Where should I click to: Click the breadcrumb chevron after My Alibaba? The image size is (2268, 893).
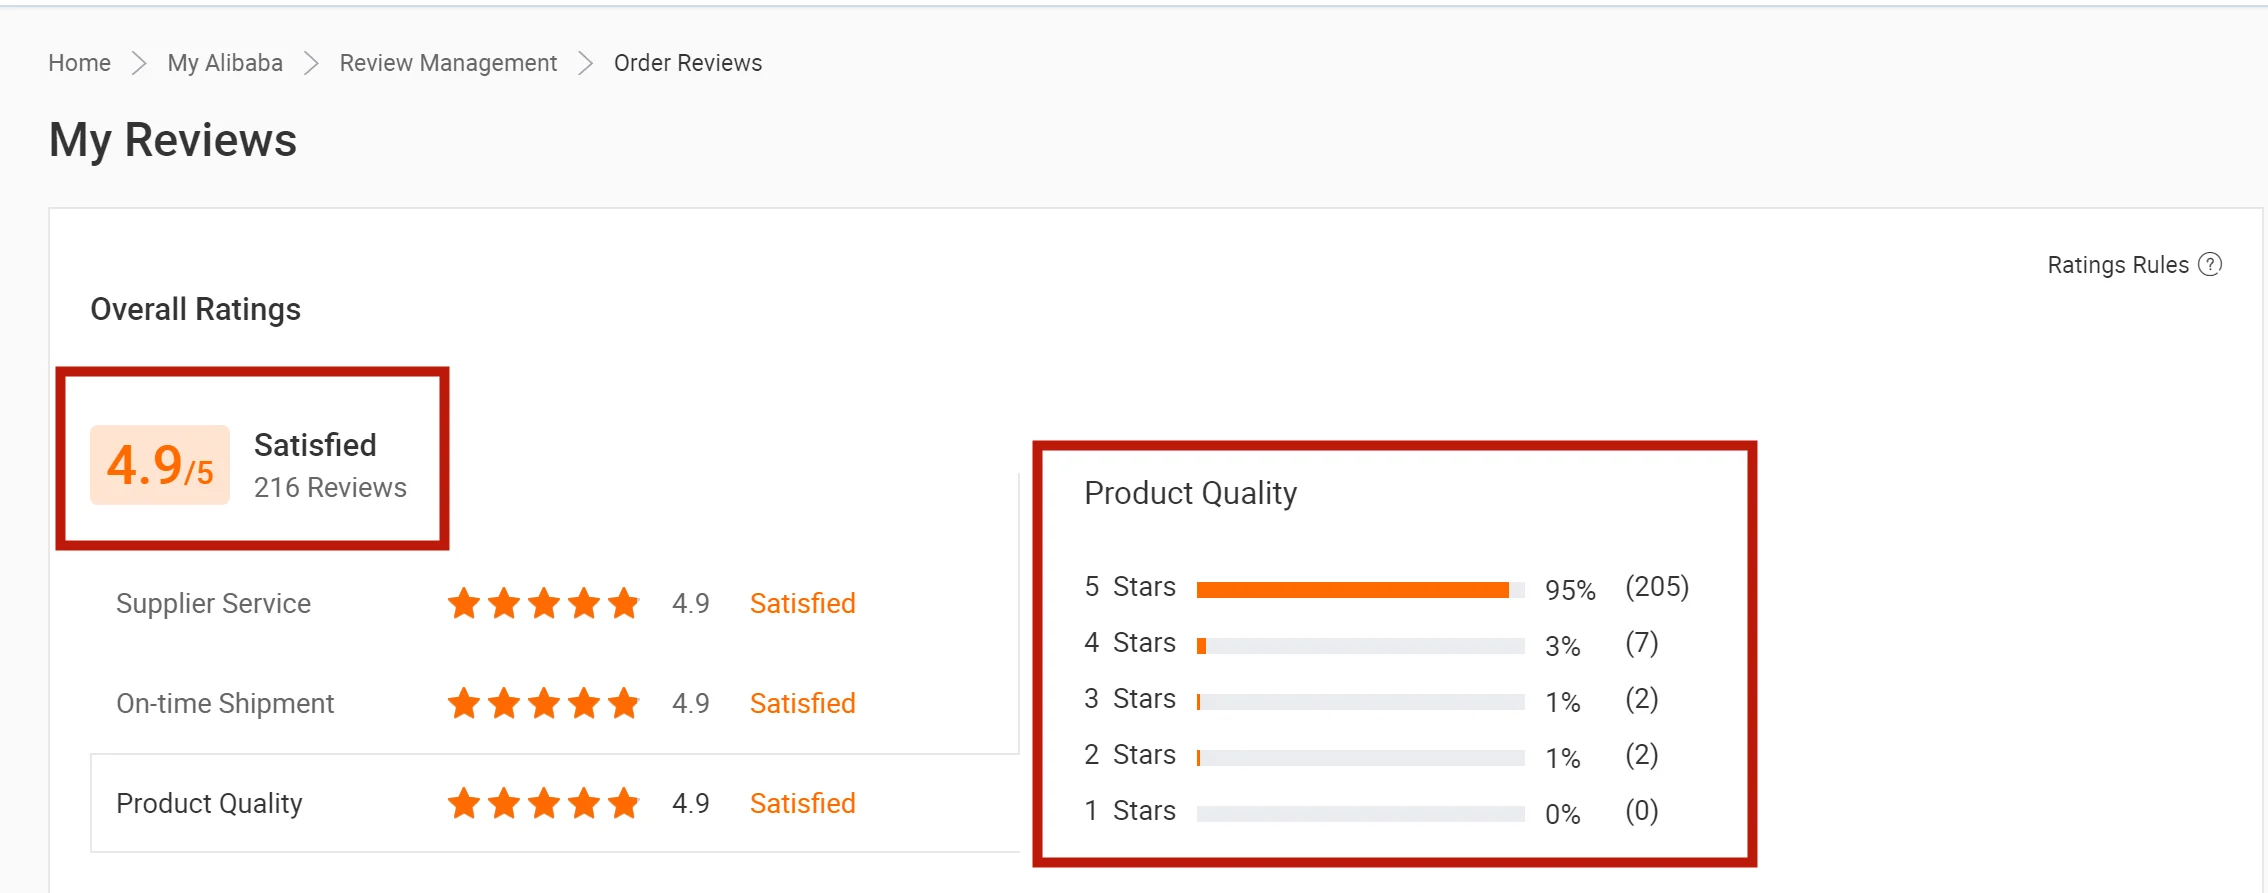click(x=311, y=63)
